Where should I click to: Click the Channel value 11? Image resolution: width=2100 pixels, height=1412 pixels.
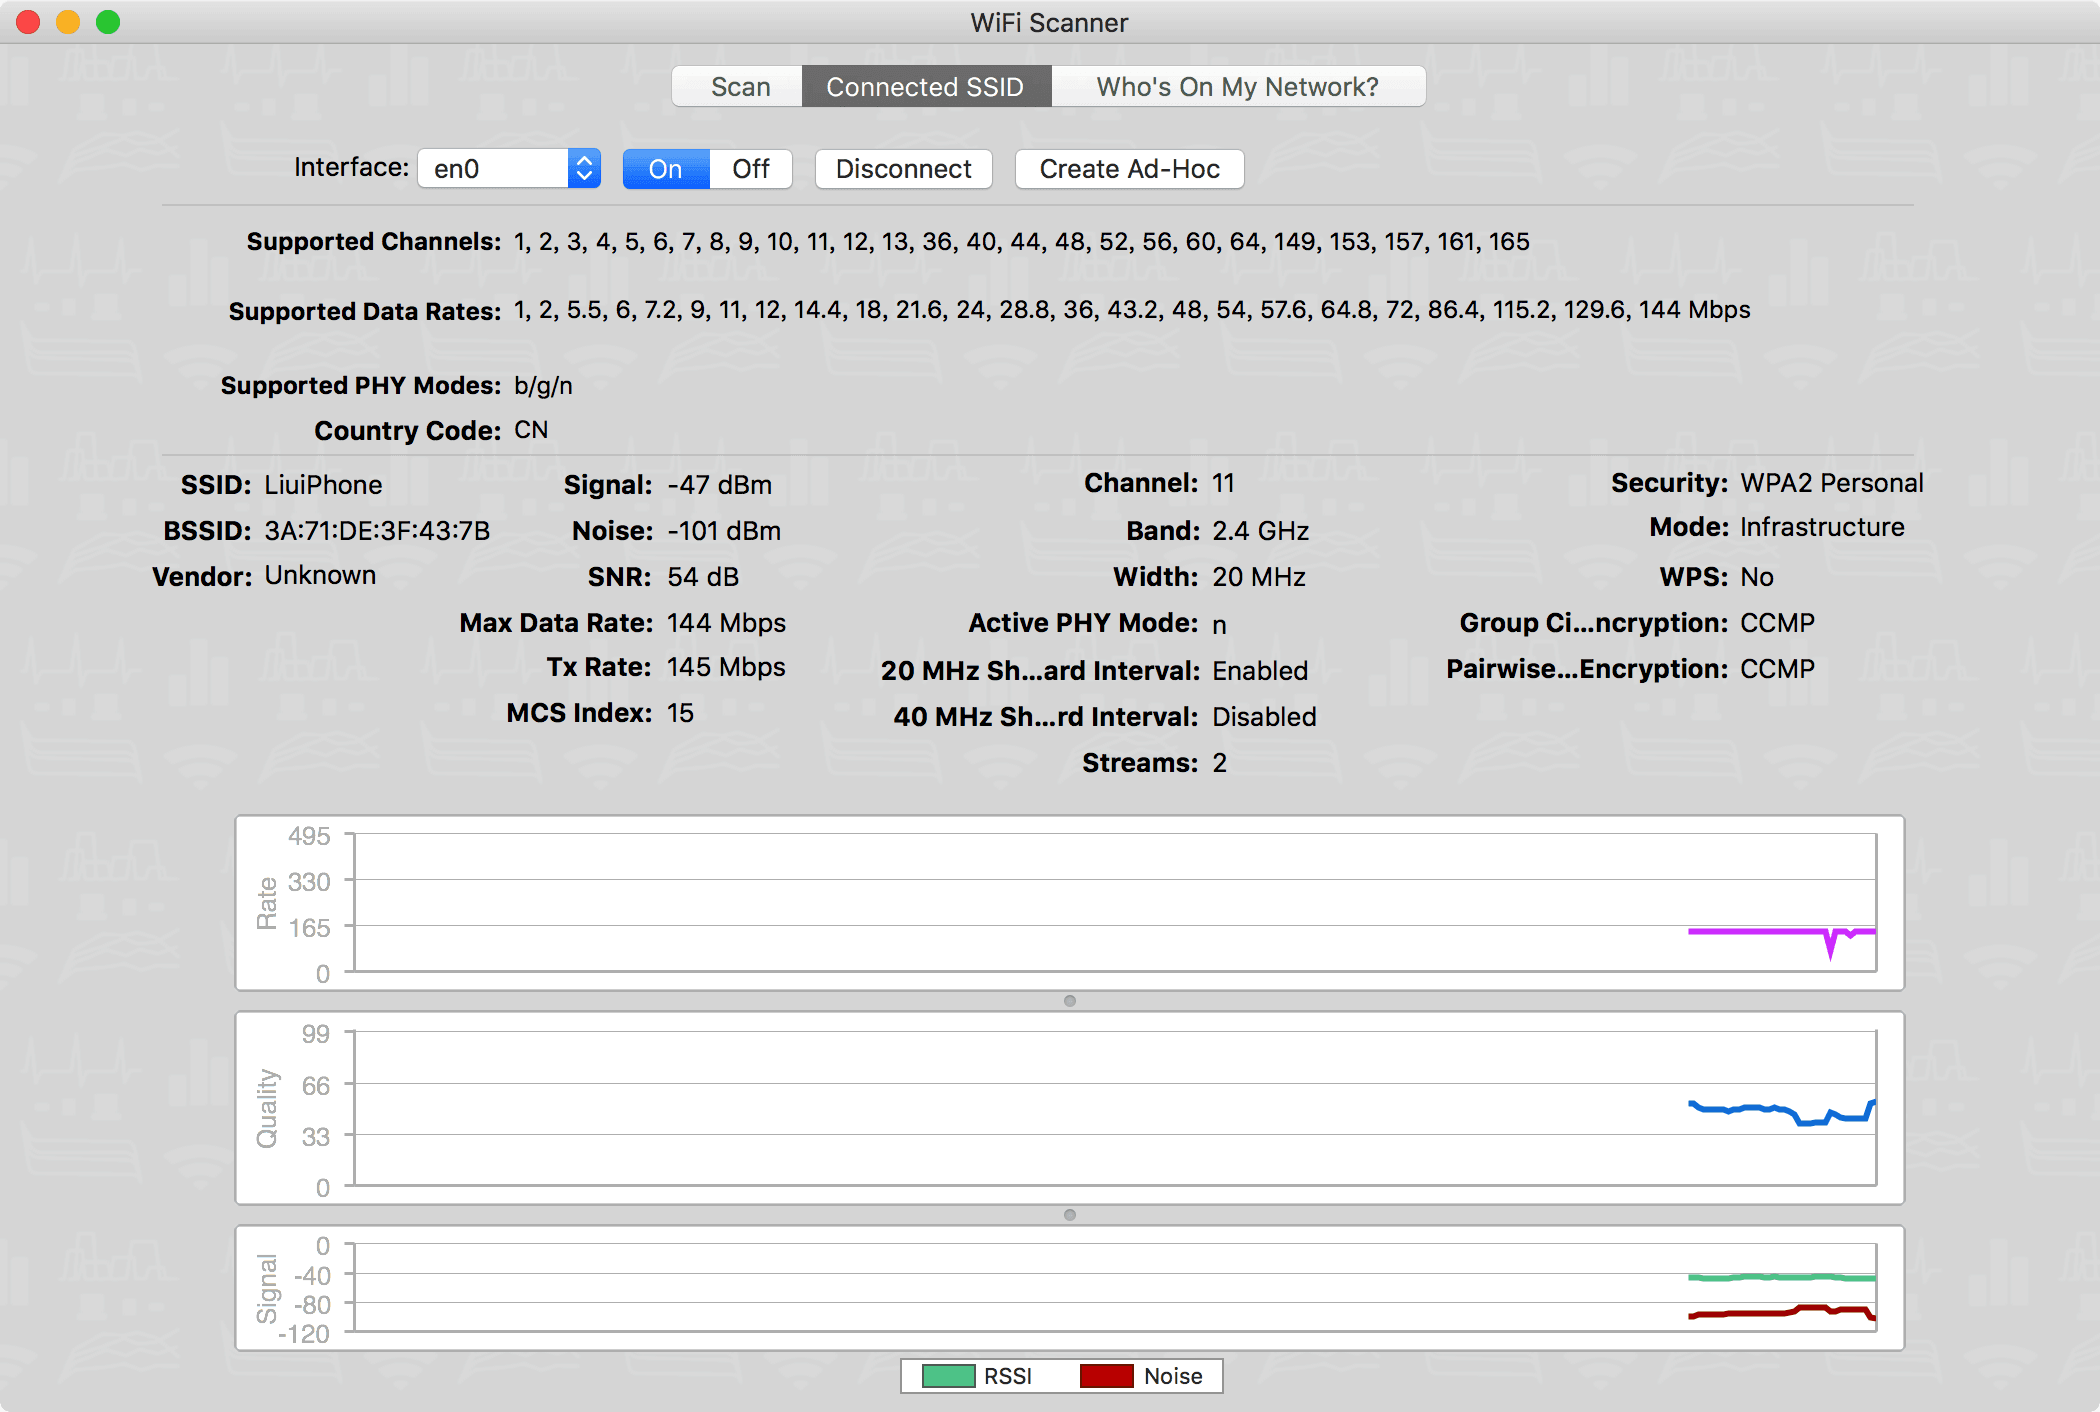coord(1224,483)
